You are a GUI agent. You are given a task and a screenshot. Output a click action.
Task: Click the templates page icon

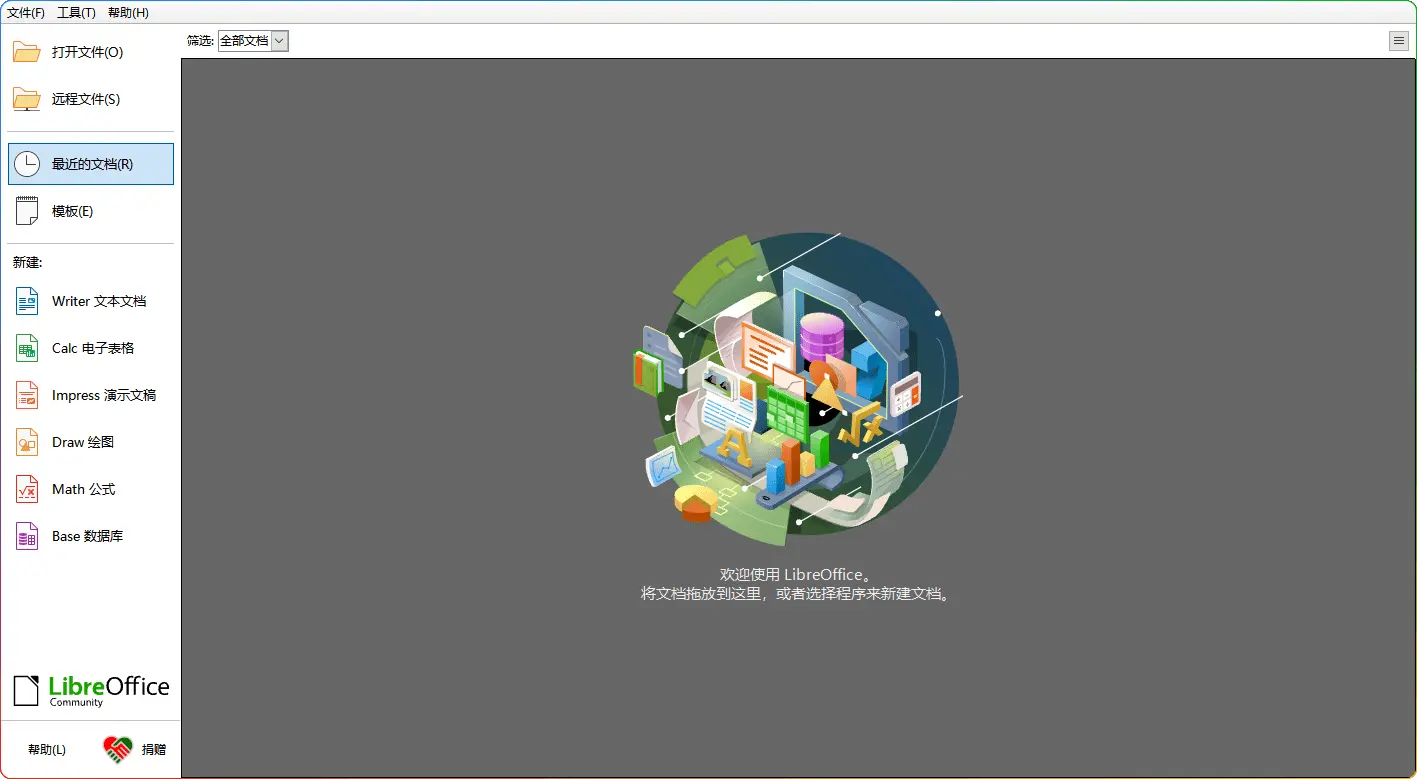click(x=27, y=211)
